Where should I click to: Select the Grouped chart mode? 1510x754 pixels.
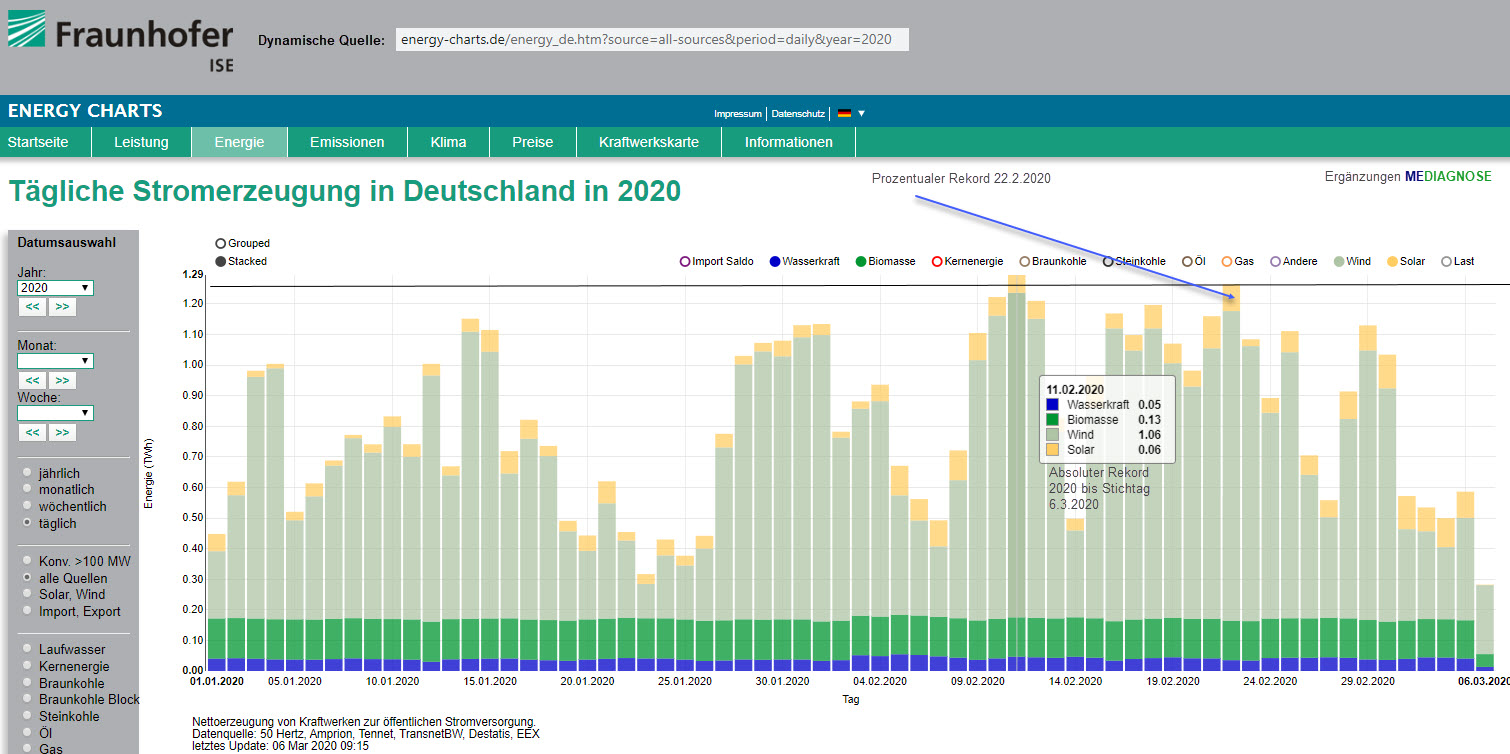220,244
